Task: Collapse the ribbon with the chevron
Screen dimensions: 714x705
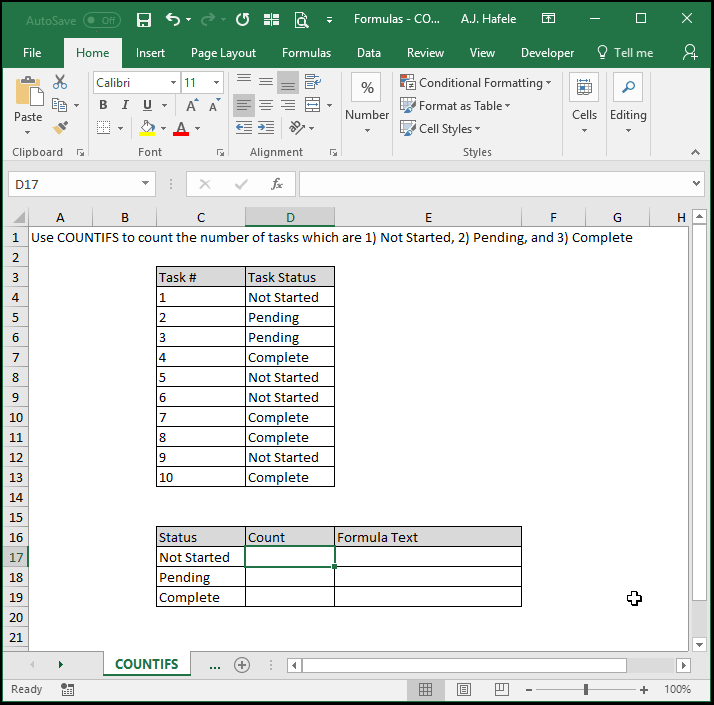Action: tap(695, 153)
